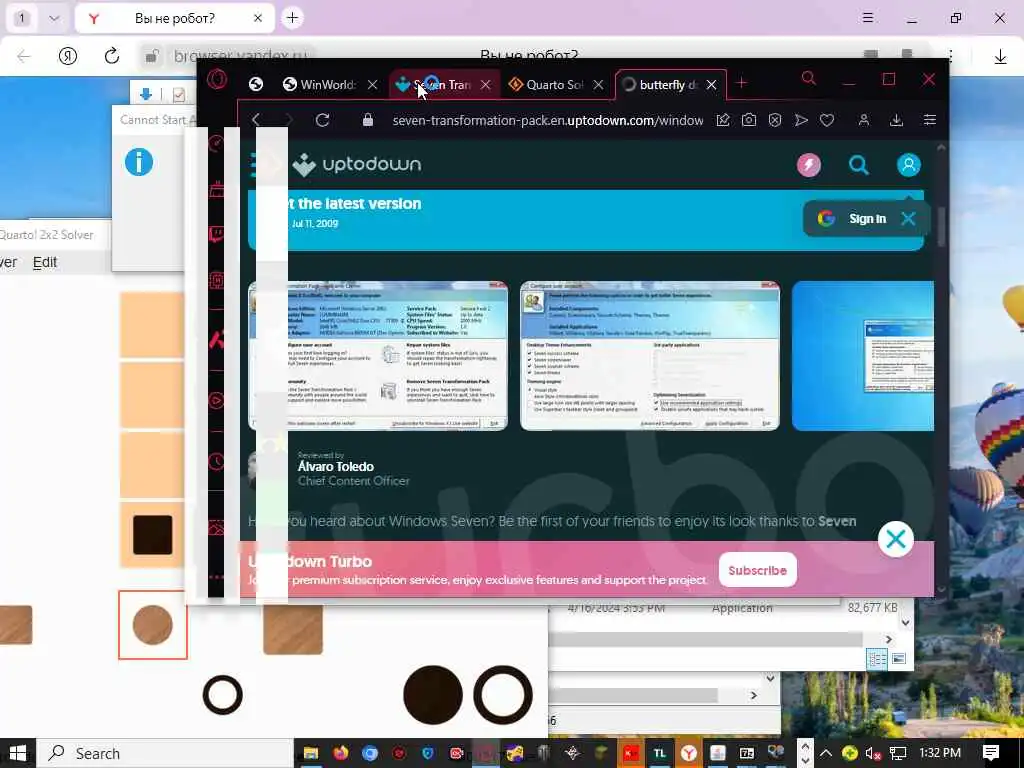Focus the uptodown.com address bar
1024x768 pixels.
coord(547,120)
